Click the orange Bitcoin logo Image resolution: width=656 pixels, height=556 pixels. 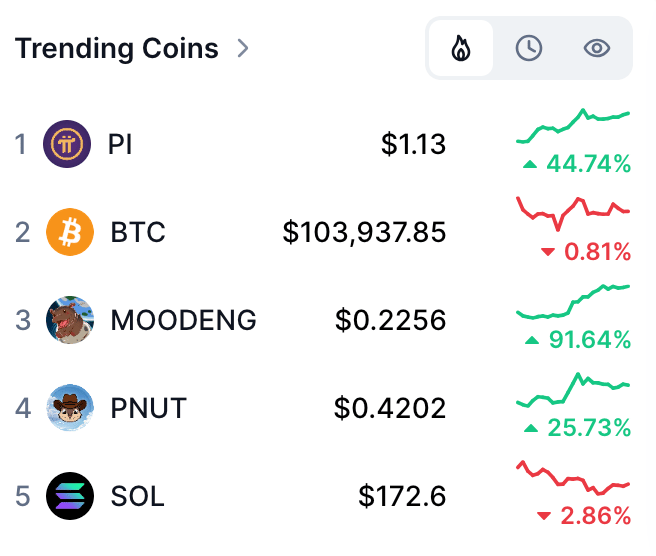pyautogui.click(x=70, y=232)
